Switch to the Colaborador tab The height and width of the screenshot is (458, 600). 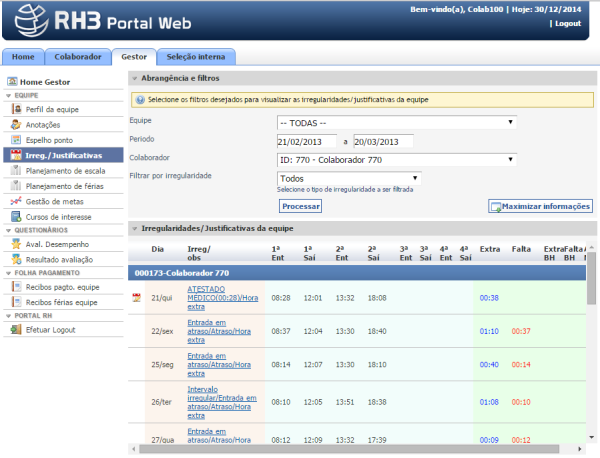click(x=78, y=57)
